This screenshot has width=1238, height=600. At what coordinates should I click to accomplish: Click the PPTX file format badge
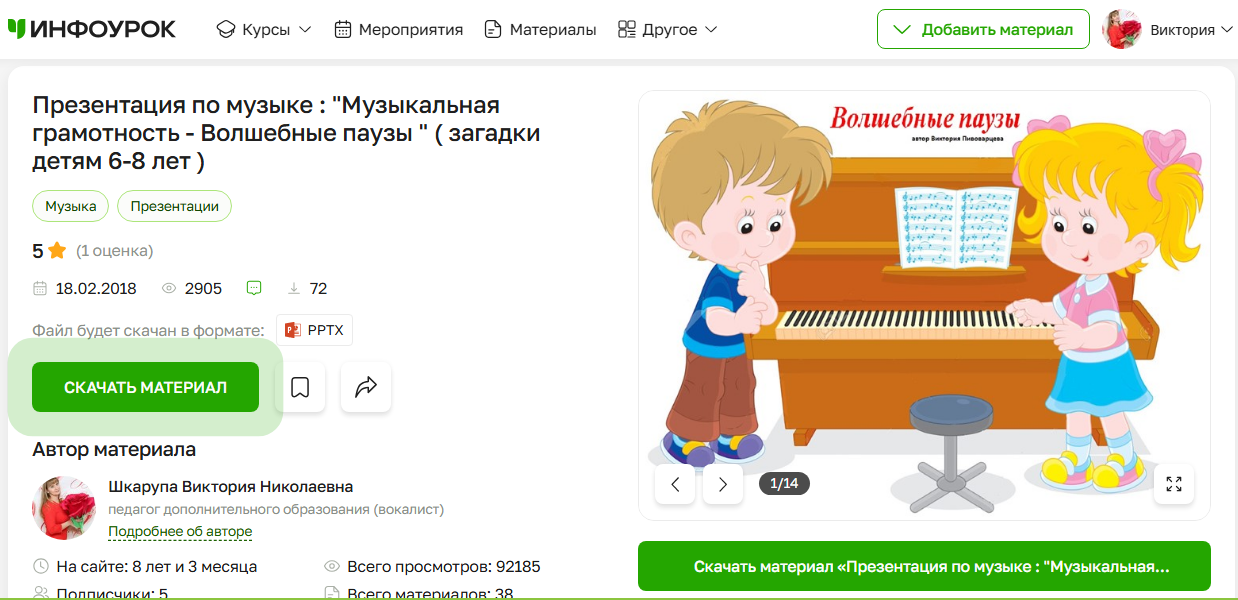[x=314, y=330]
